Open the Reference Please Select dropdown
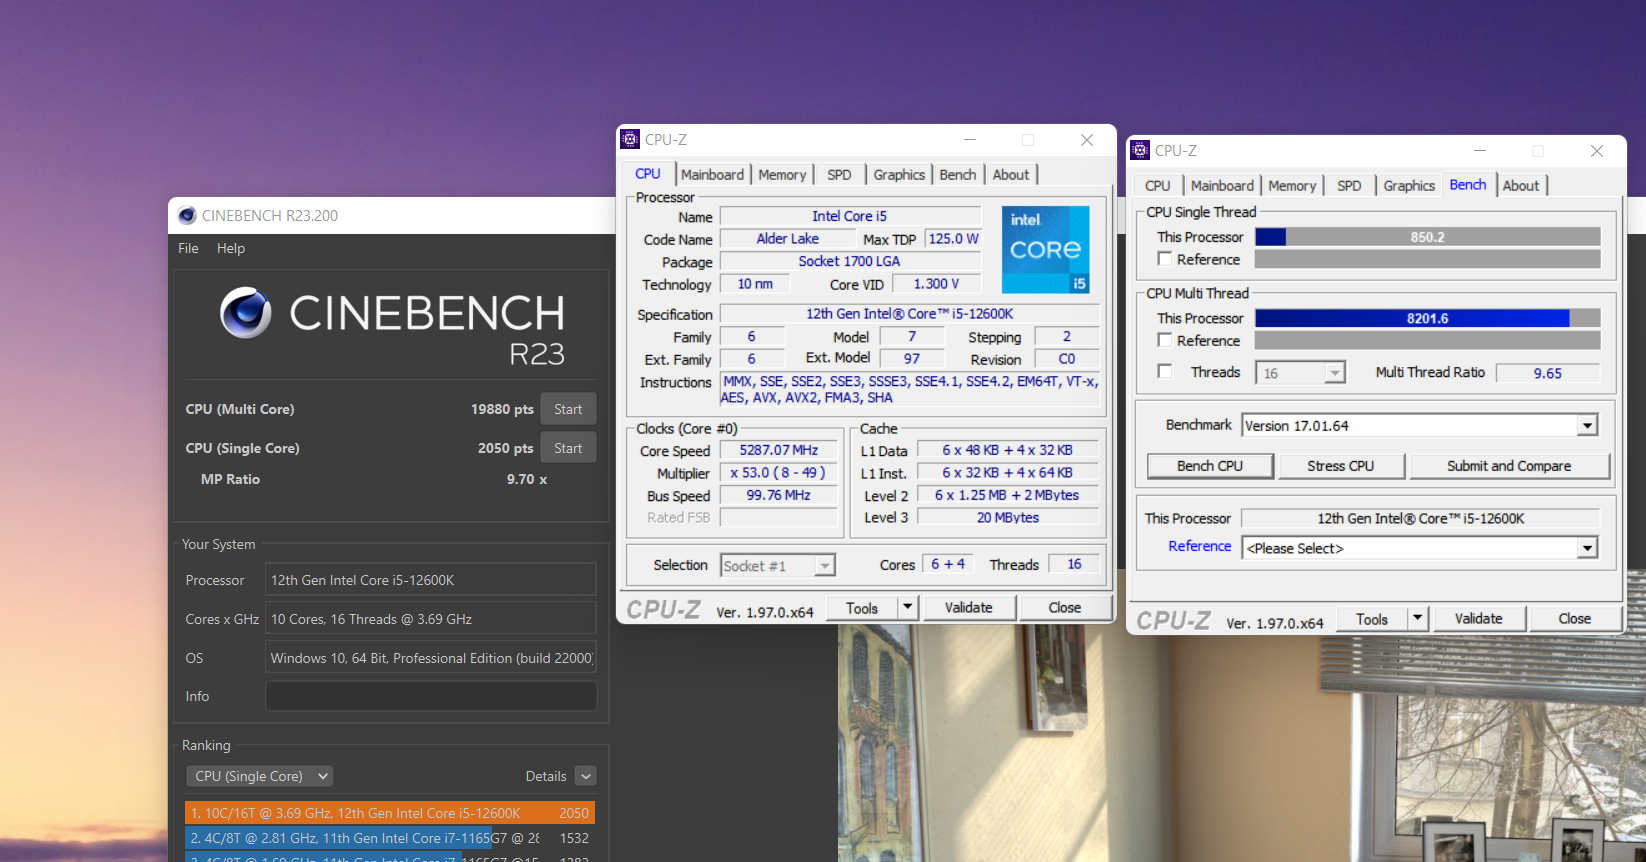The image size is (1646, 862). 1587,548
